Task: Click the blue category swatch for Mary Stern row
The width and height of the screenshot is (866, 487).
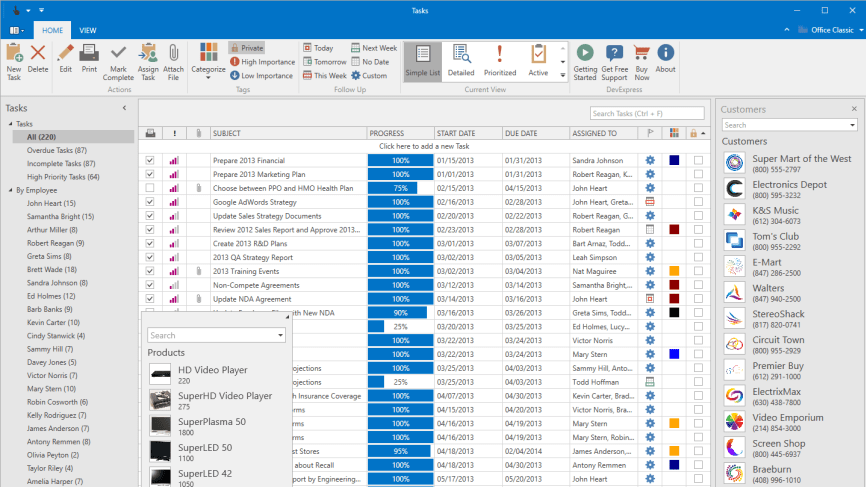Action: tap(674, 354)
